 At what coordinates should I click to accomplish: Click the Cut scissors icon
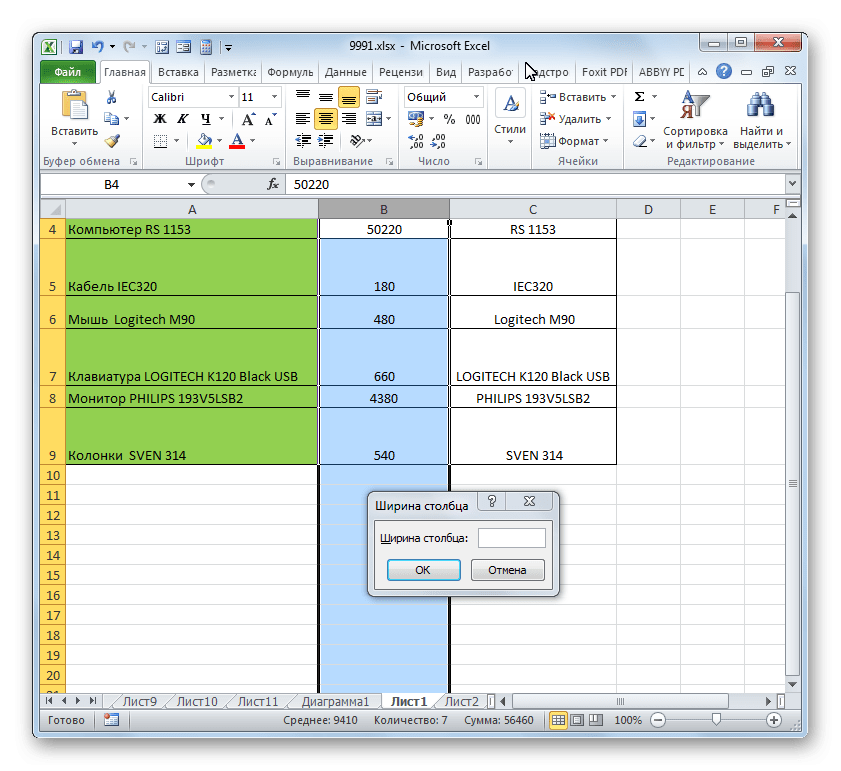click(112, 97)
